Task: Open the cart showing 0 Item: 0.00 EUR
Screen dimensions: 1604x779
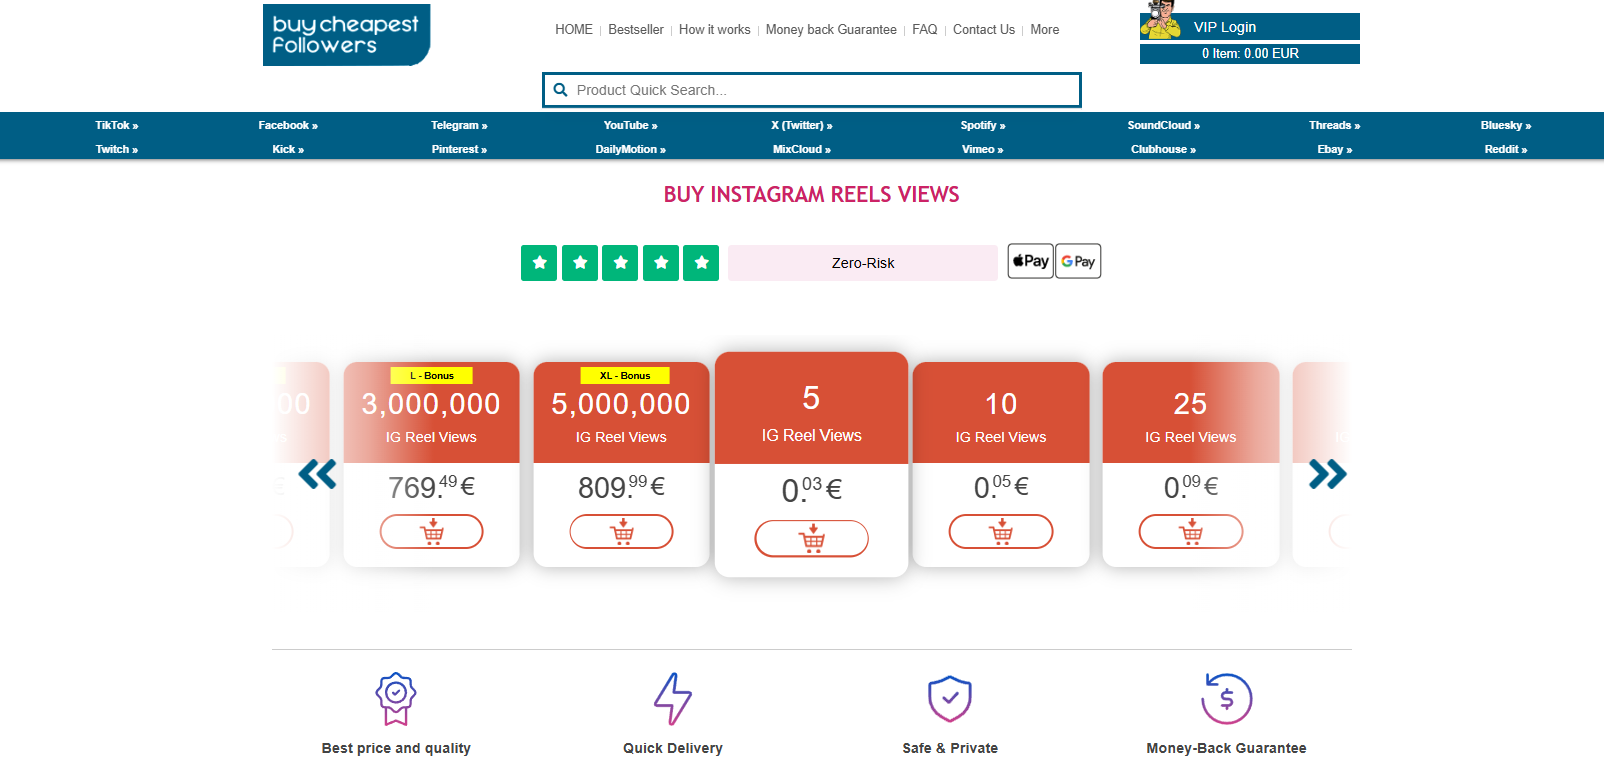Action: [1250, 54]
